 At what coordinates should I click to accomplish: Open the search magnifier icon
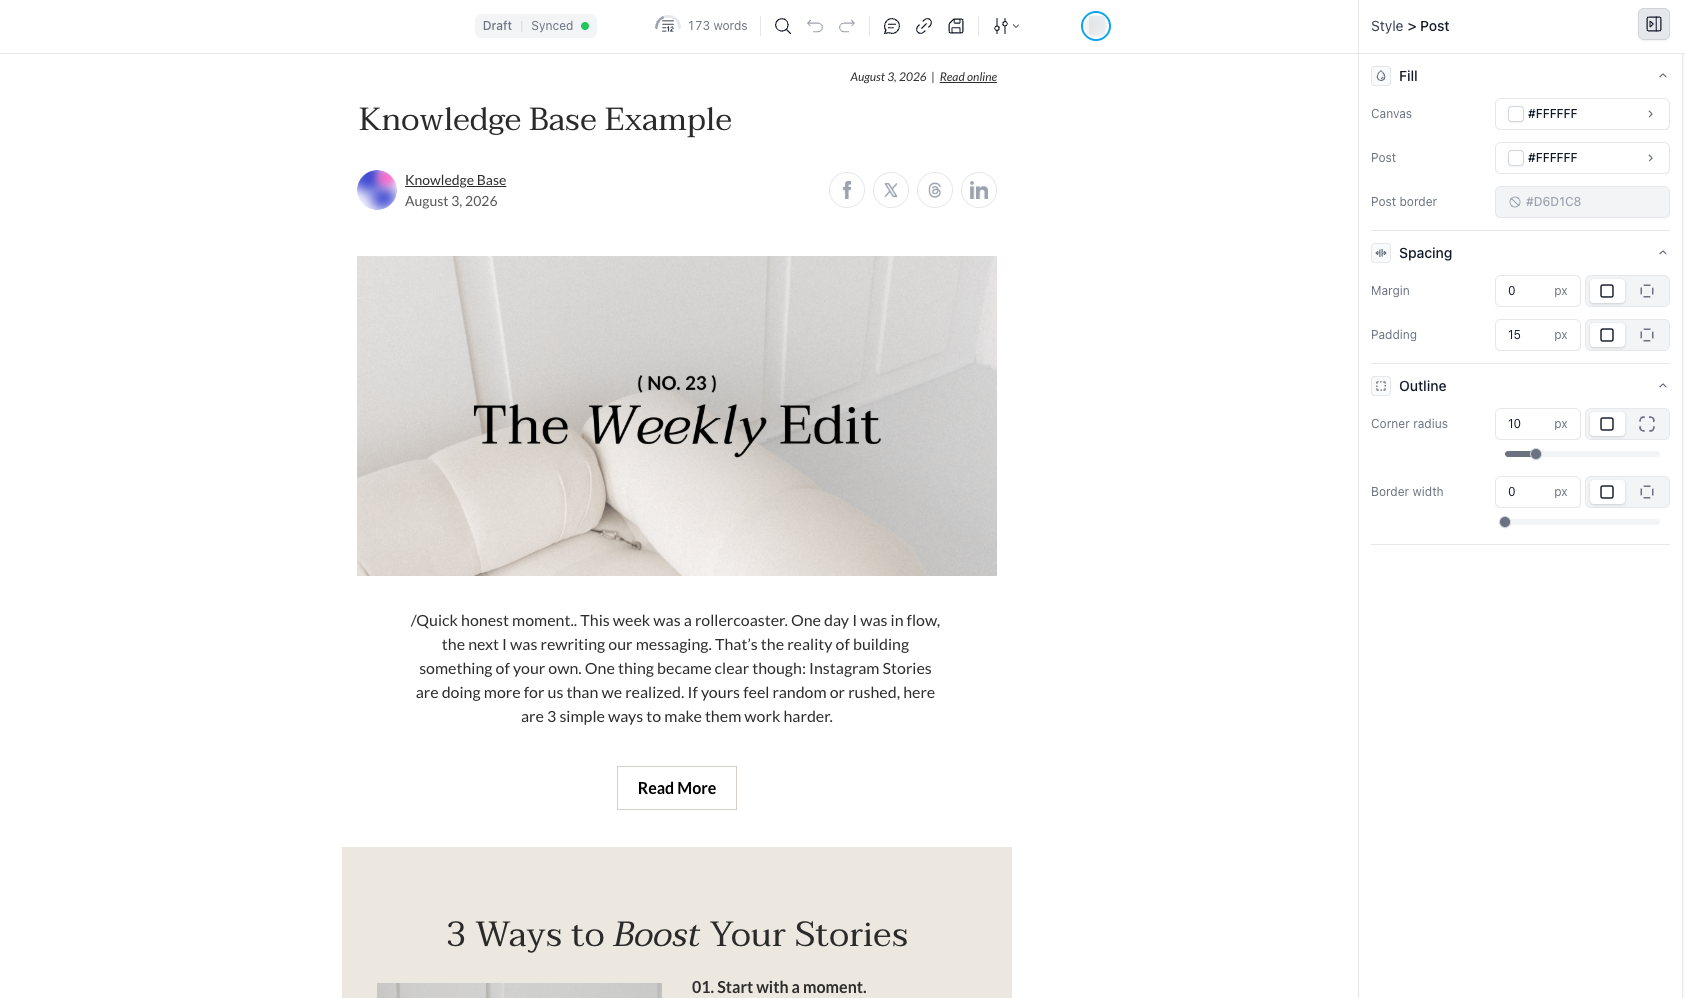[x=783, y=26]
